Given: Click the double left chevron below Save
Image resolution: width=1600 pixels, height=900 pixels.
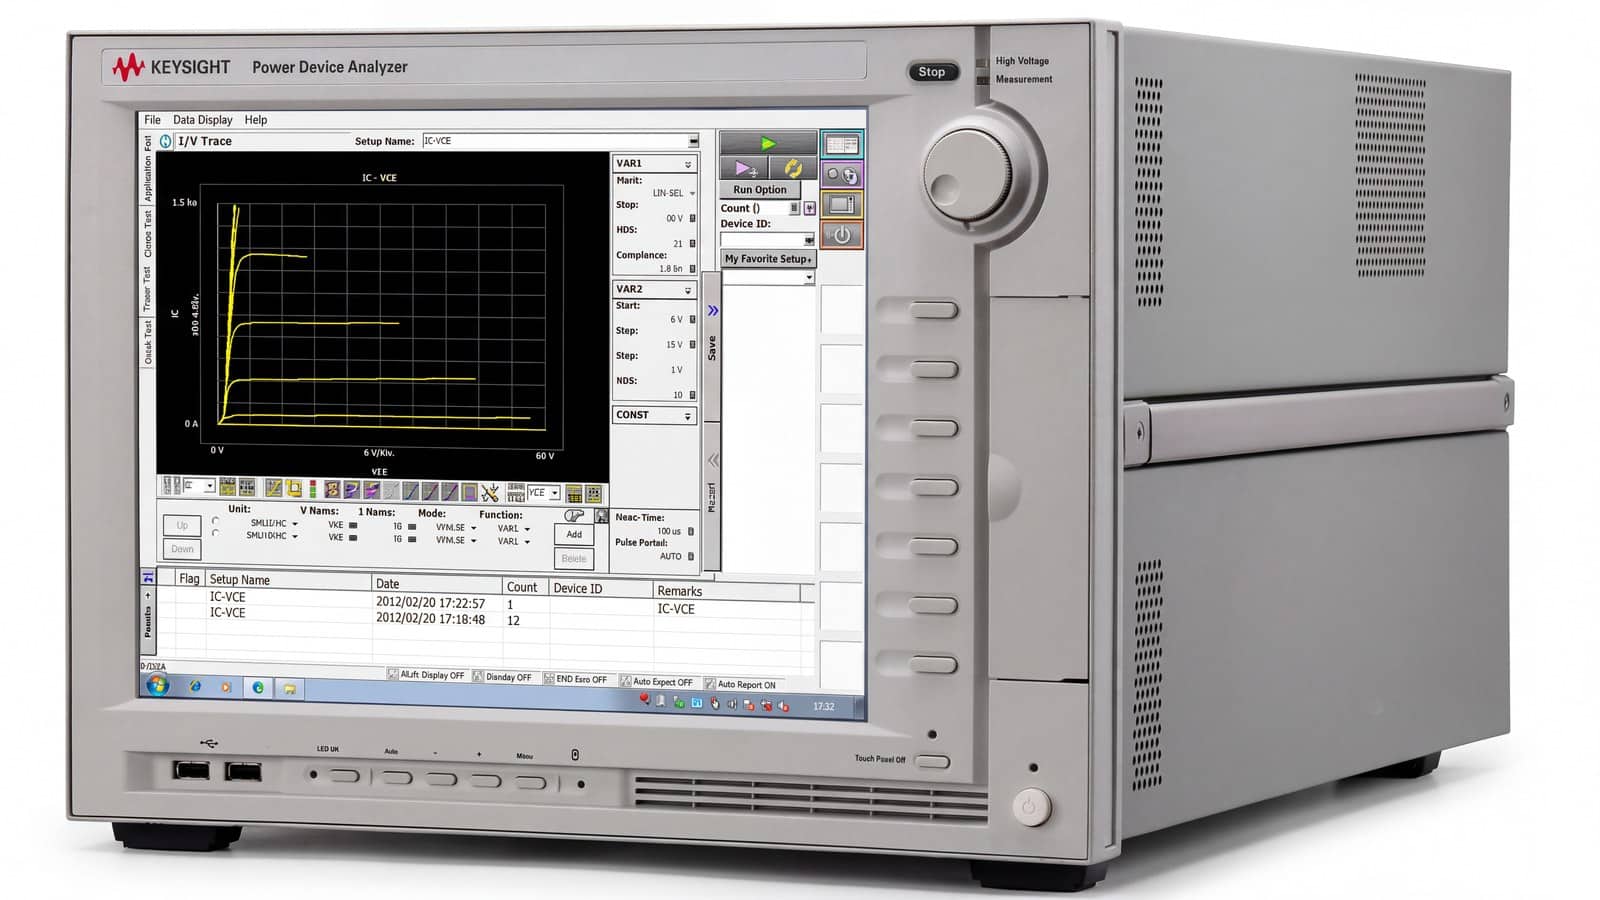Looking at the screenshot, I should (713, 460).
